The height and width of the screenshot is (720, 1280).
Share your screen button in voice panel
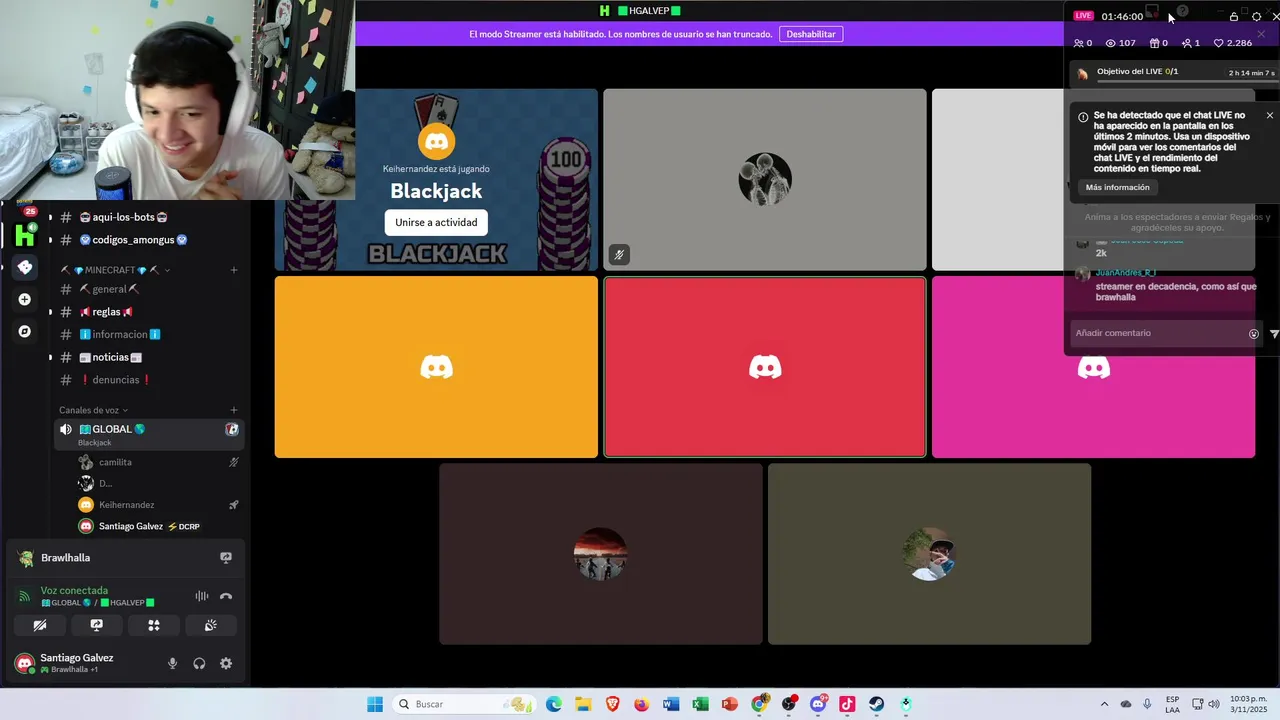click(x=97, y=625)
